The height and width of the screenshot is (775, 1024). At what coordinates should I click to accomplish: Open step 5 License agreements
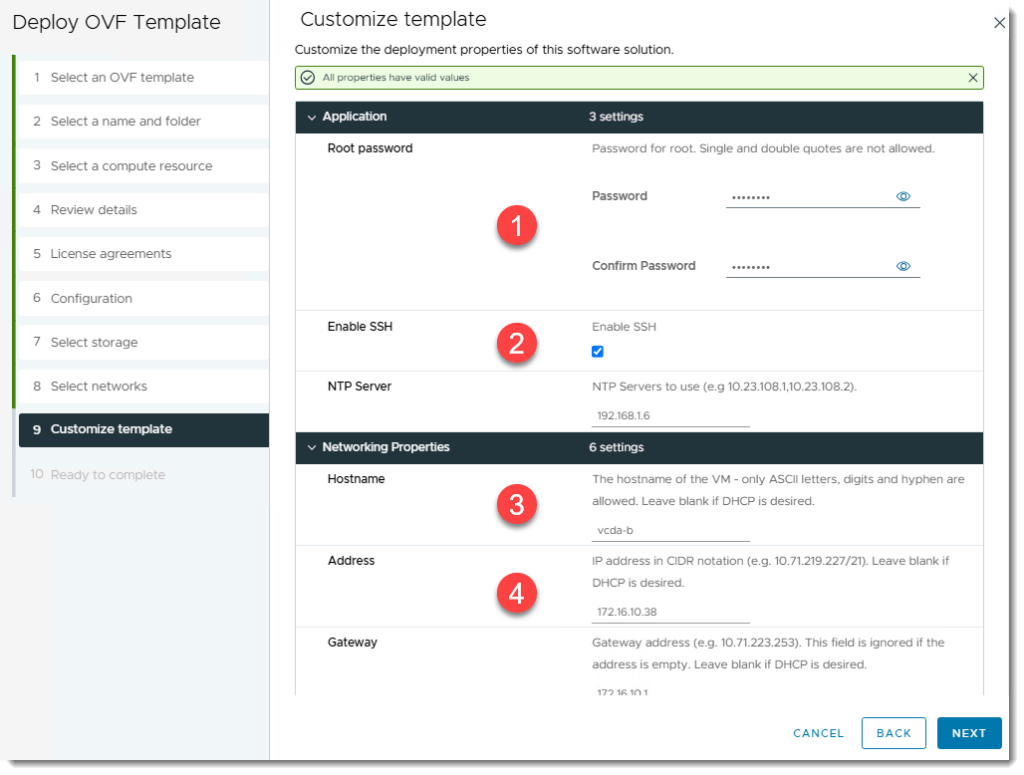pyautogui.click(x=110, y=254)
